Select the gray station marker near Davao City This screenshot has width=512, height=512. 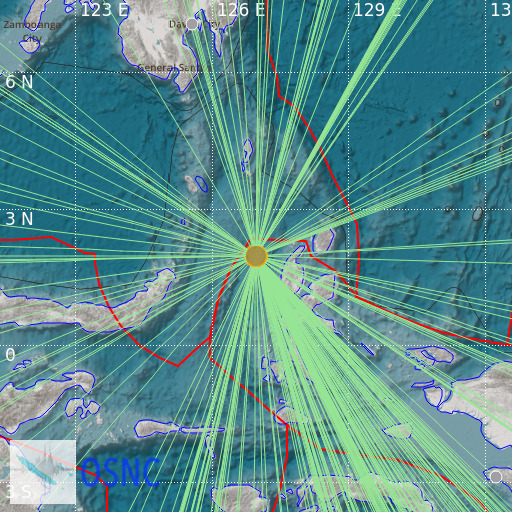[192, 24]
